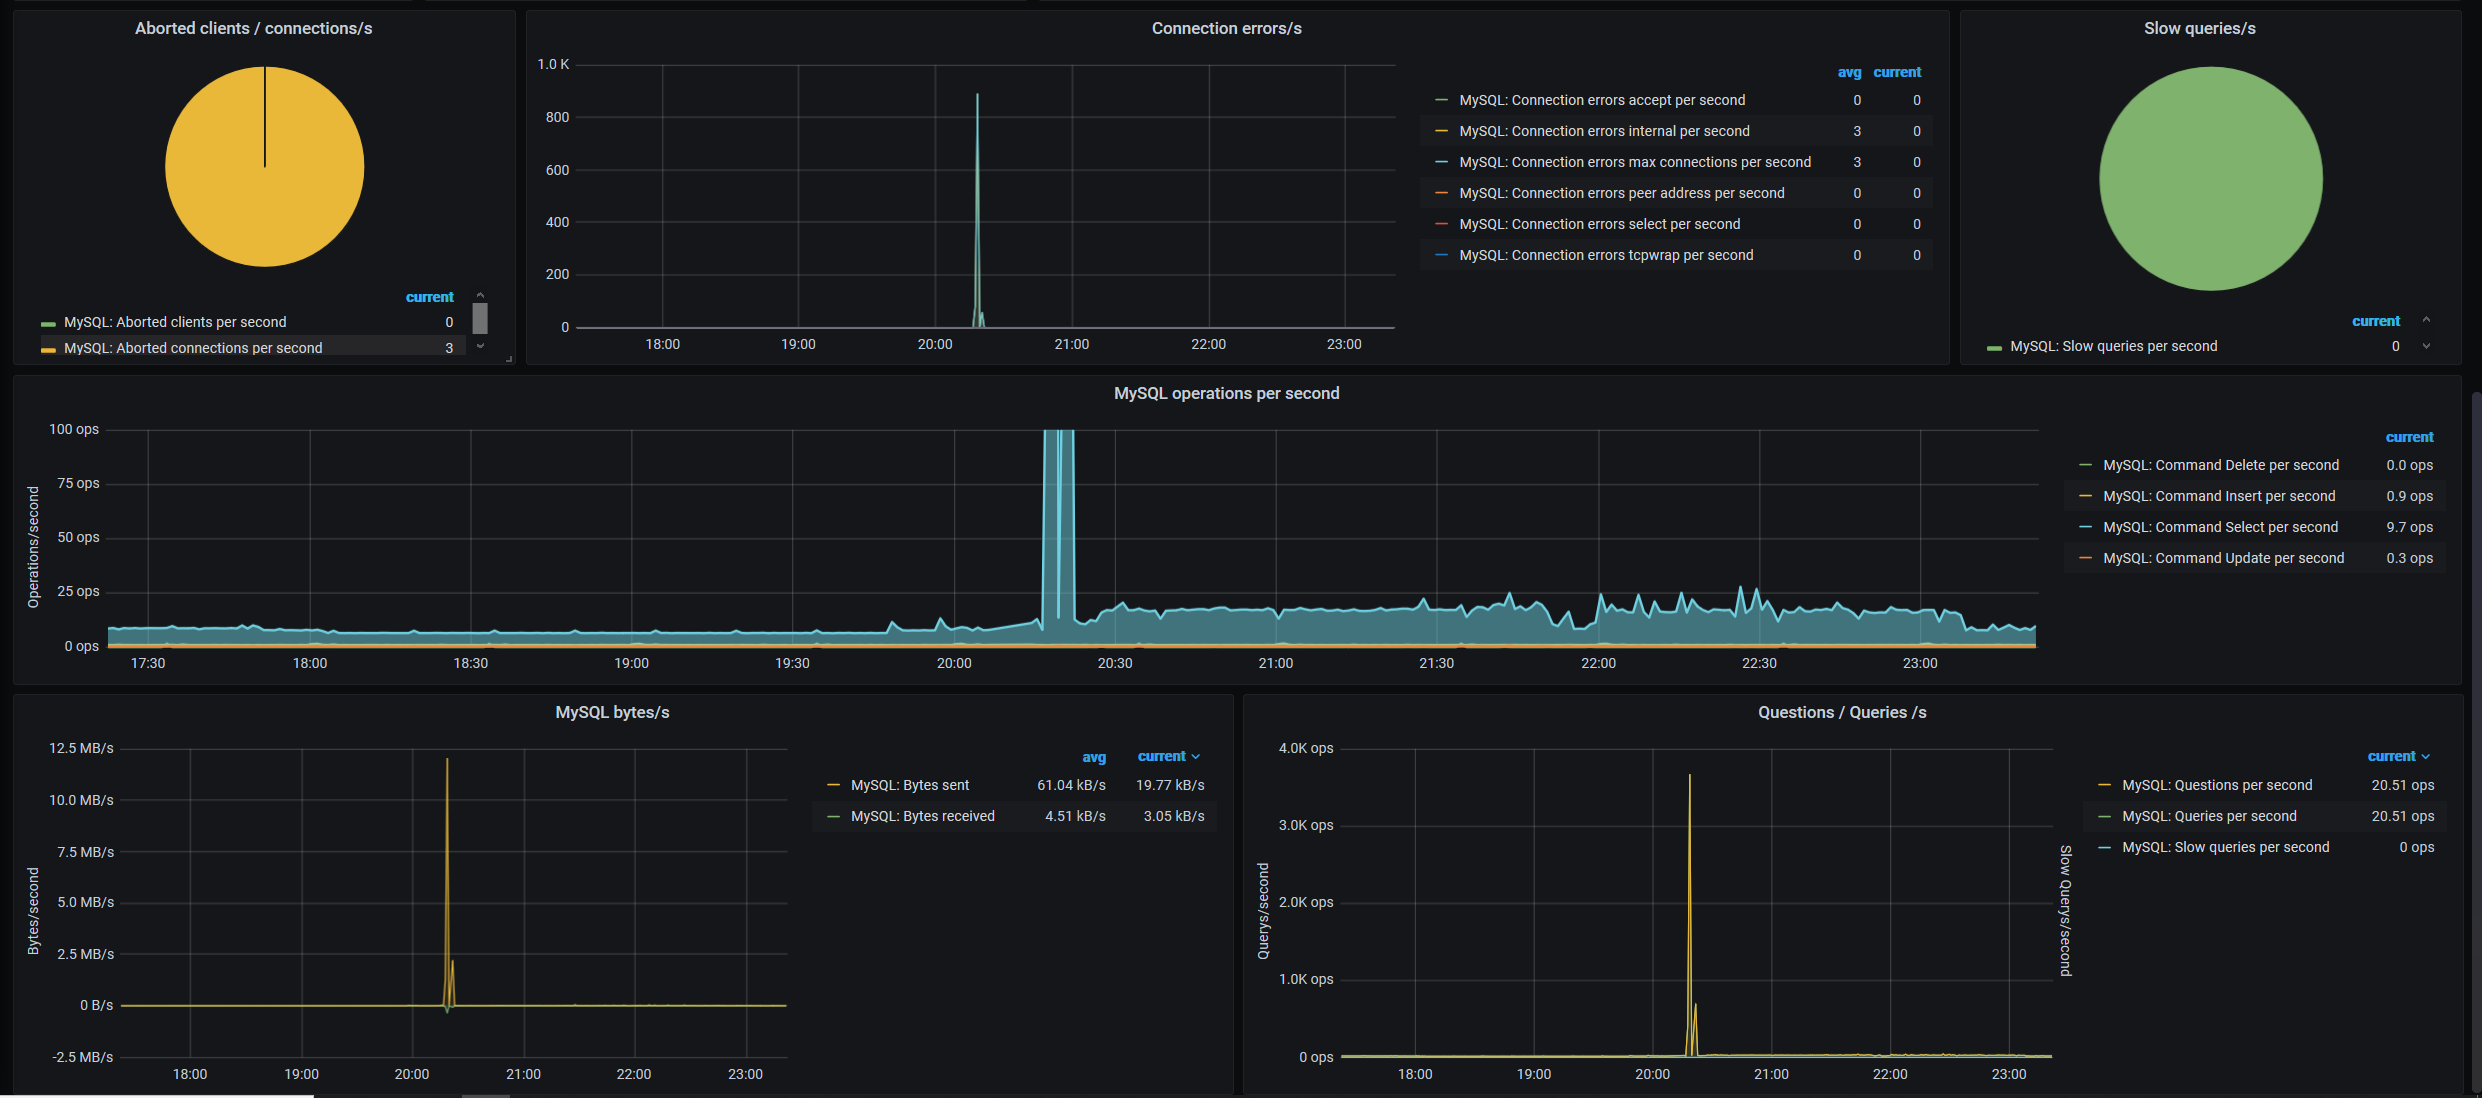This screenshot has width=2482, height=1098.
Task: Click sort chevron beside MySQL bytes 'current' header
Action: pyautogui.click(x=1196, y=757)
